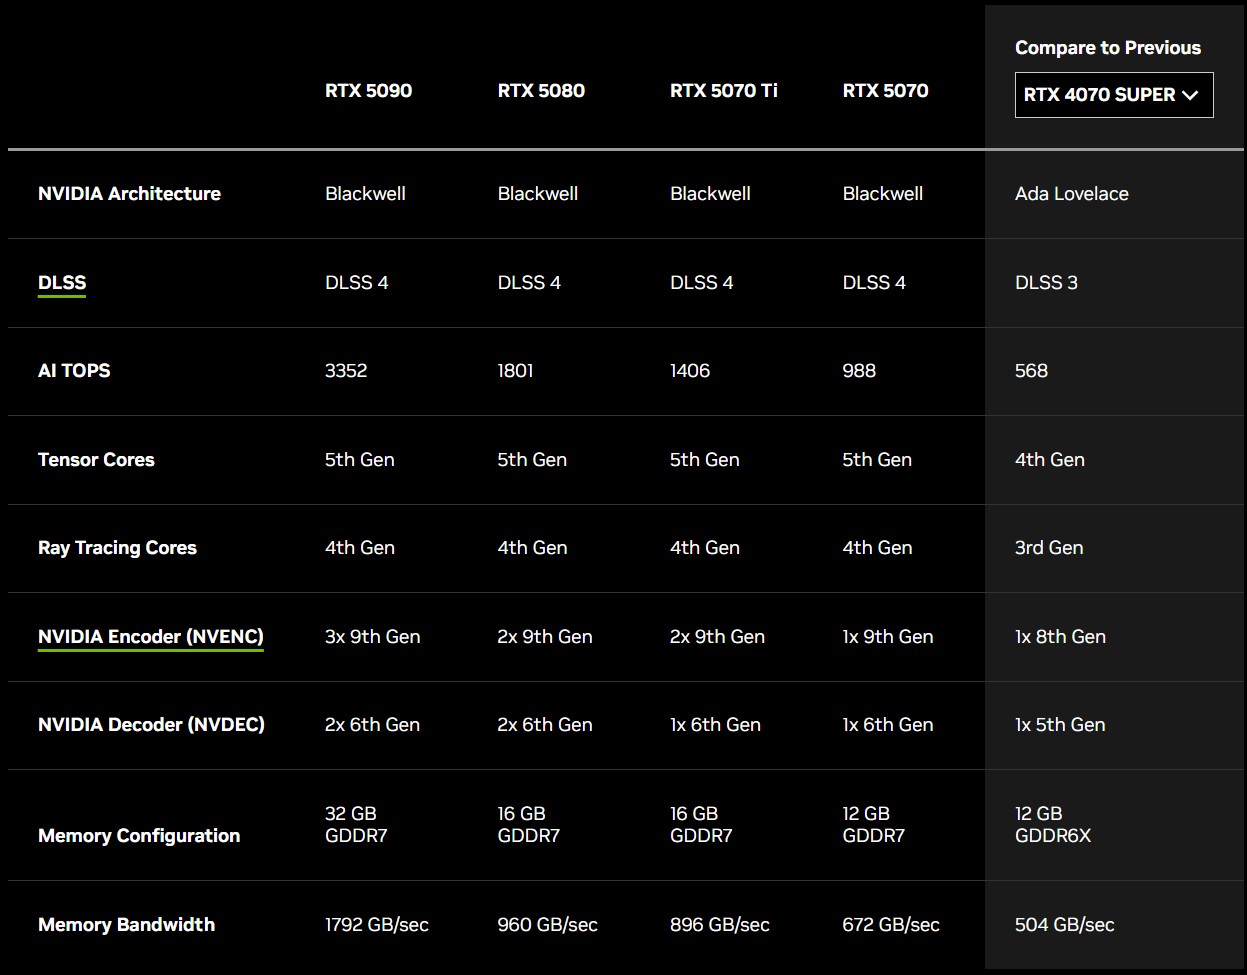Image resolution: width=1247 pixels, height=975 pixels.
Task: Select the Tensor Cores row label
Action: 96,460
